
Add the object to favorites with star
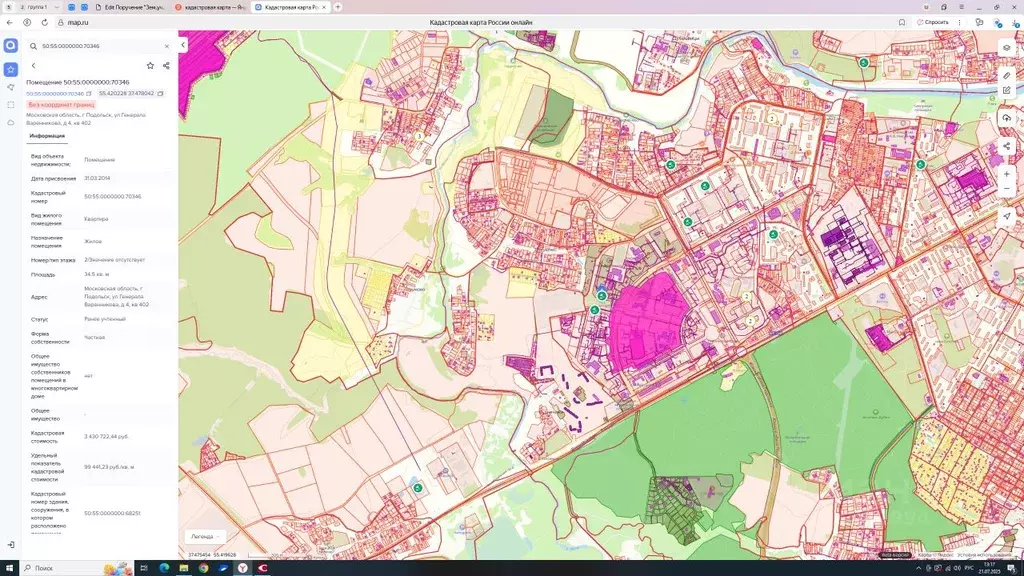point(150,66)
